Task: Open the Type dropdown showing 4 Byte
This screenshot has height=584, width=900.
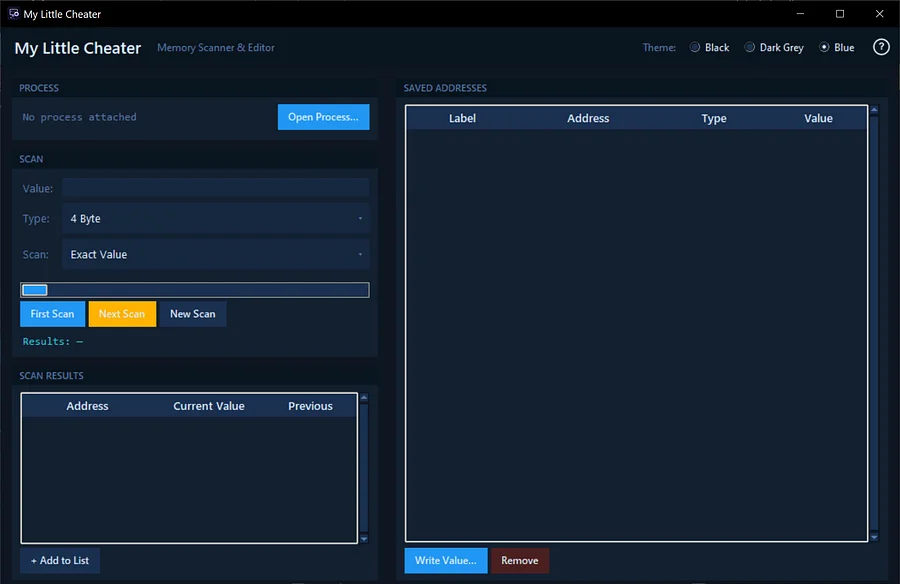Action: pyautogui.click(x=216, y=218)
